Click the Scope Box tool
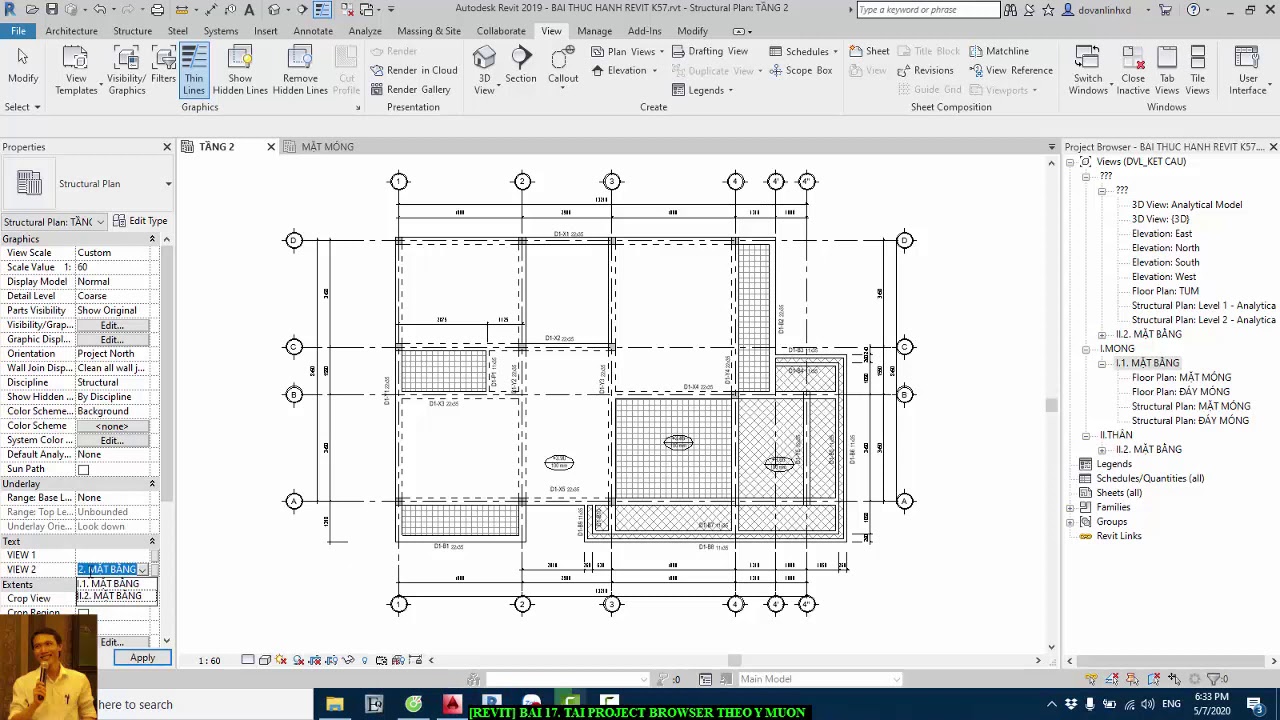This screenshot has width=1280, height=720. pyautogui.click(x=800, y=70)
